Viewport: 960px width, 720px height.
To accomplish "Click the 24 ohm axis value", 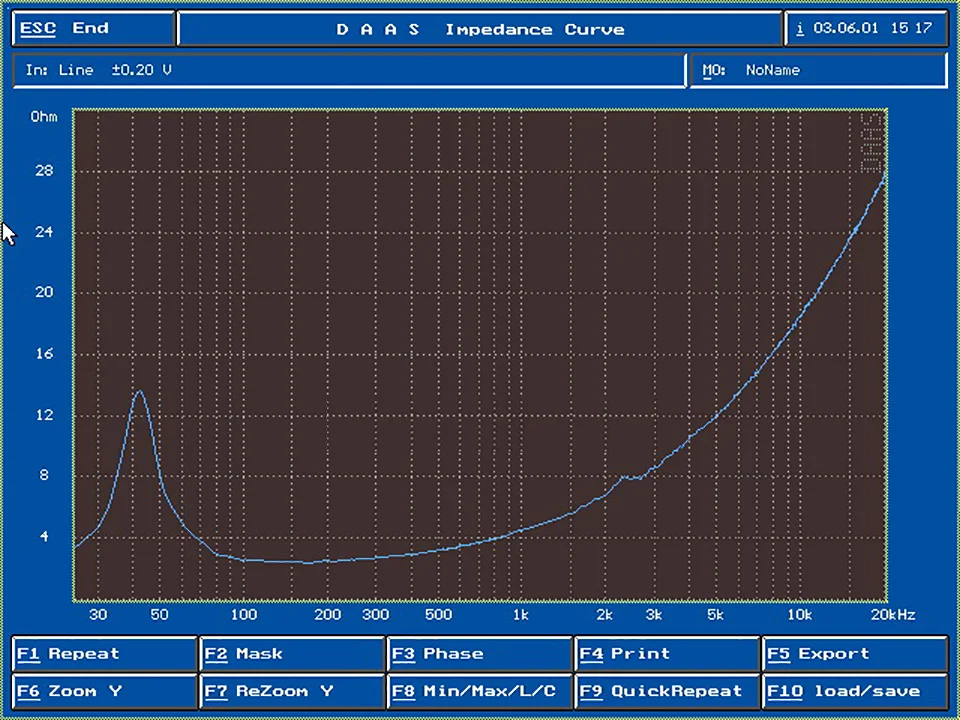I will [x=44, y=232].
